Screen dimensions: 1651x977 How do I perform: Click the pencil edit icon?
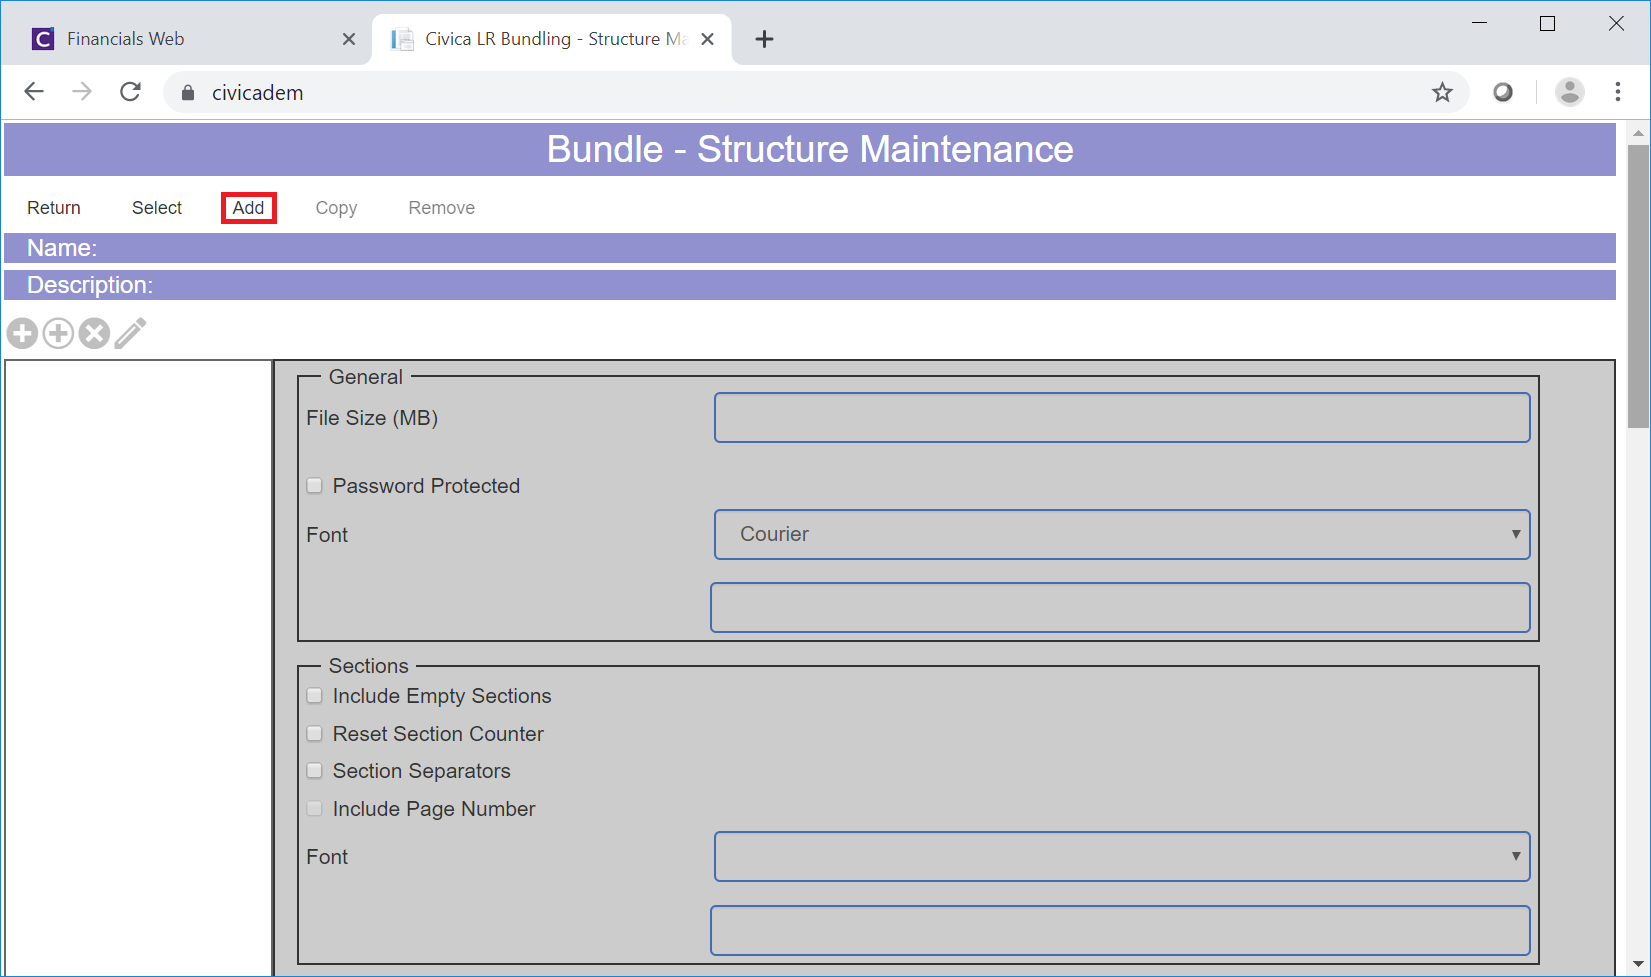coord(130,333)
